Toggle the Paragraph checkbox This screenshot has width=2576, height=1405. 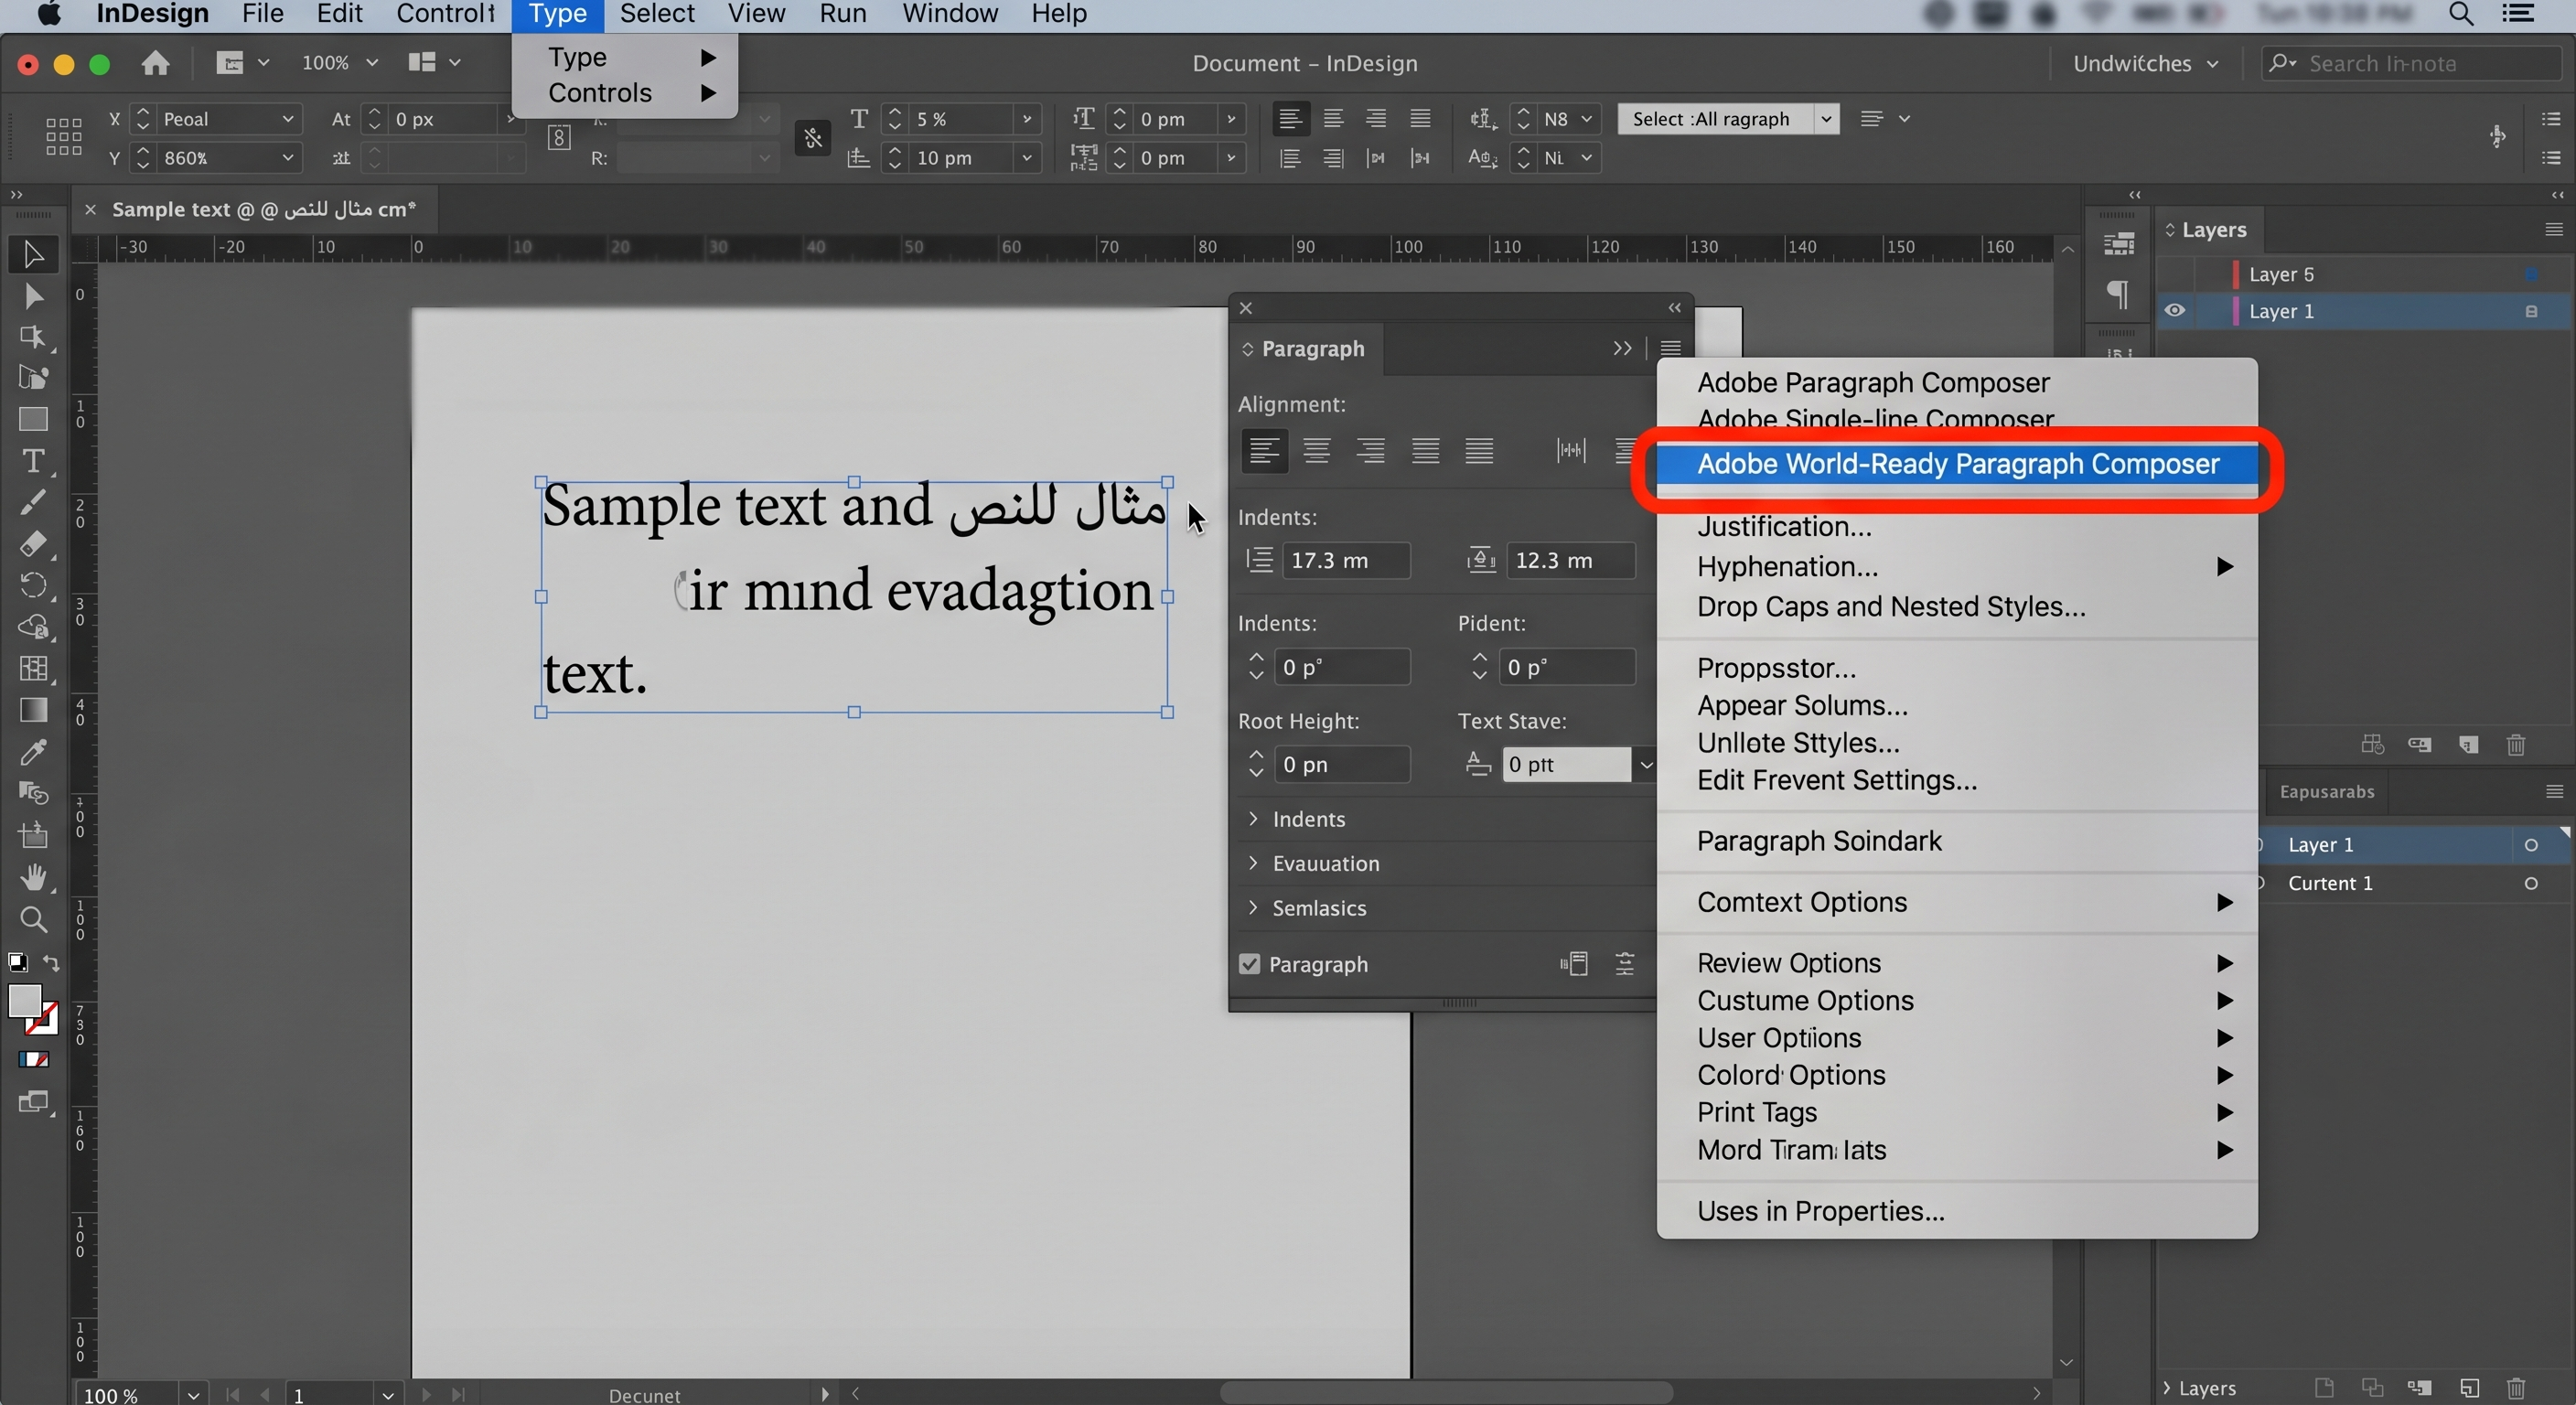1249,964
